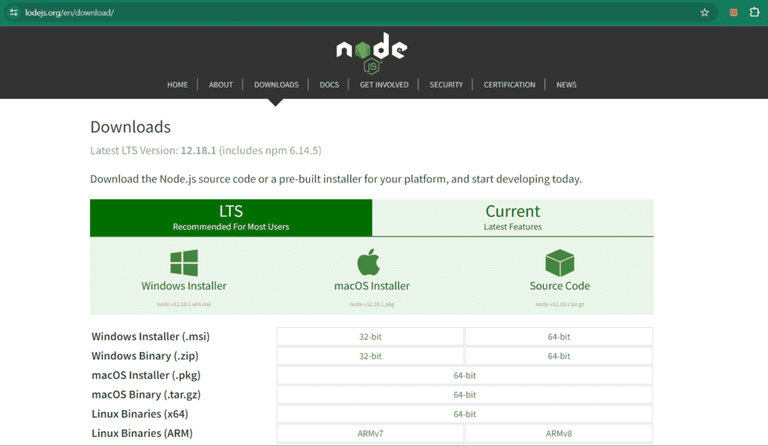Click the Source Code label

[559, 286]
